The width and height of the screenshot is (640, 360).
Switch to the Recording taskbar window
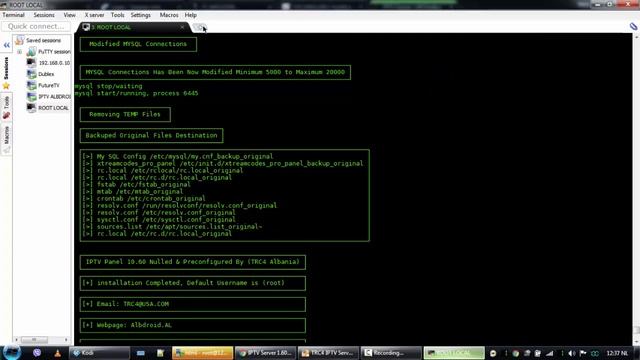pos(391,353)
